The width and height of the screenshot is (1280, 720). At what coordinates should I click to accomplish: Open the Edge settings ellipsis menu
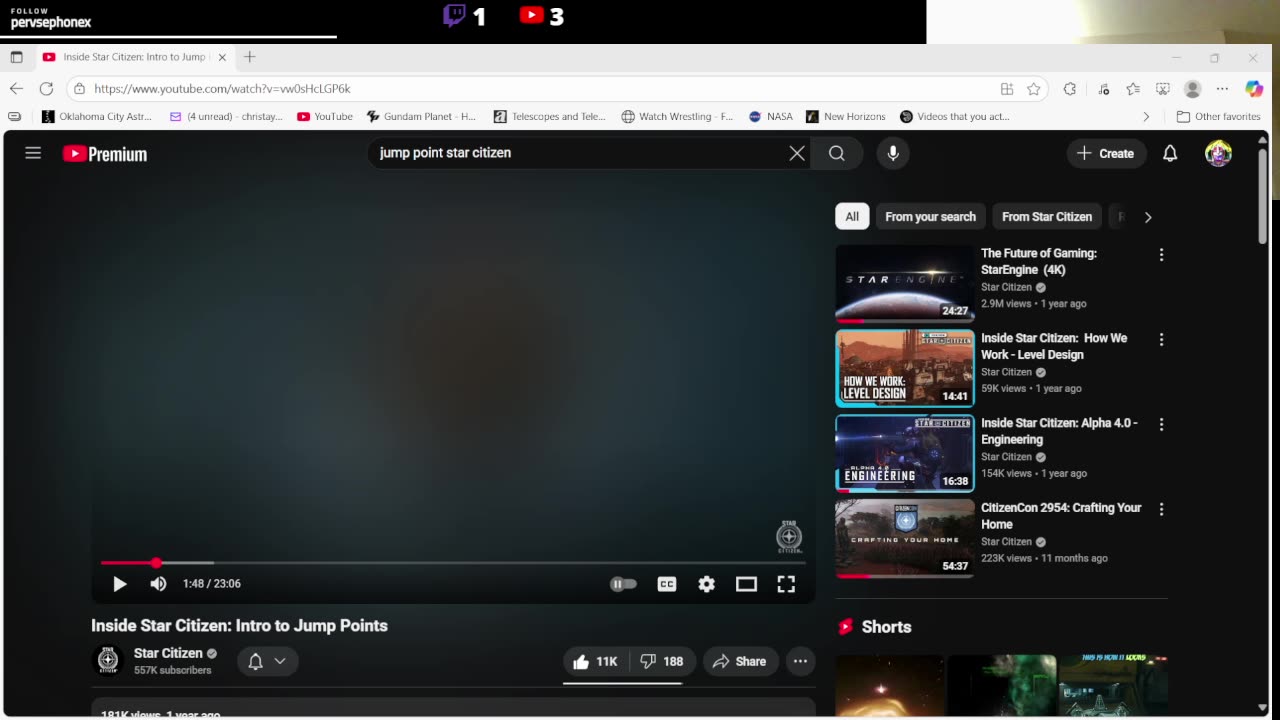click(1222, 89)
